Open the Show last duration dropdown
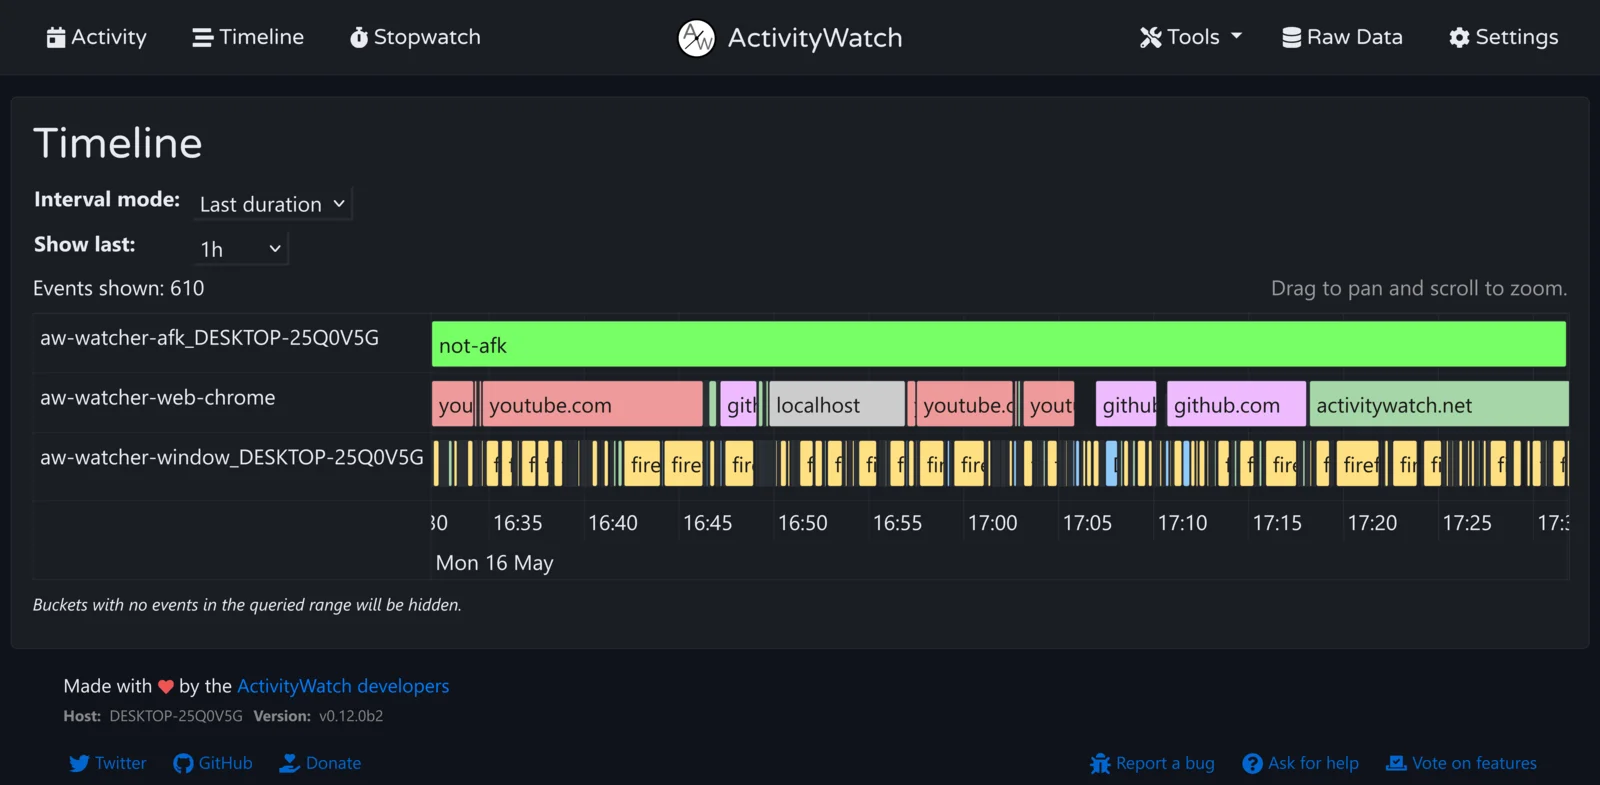Screen dimensions: 1600x785 tap(240, 249)
